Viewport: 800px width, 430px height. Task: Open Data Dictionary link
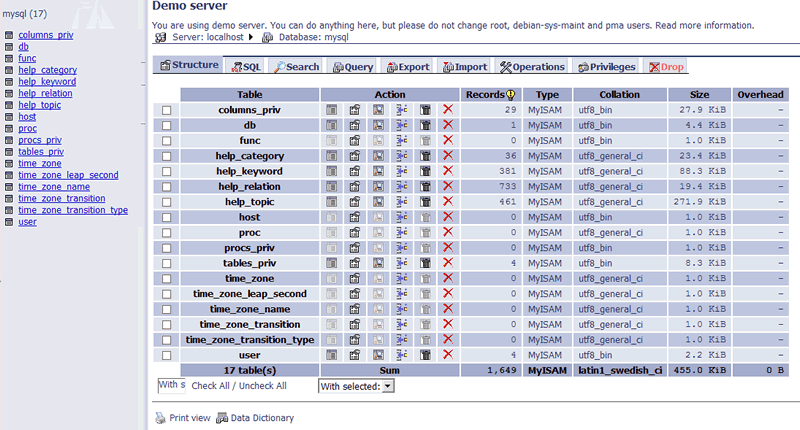(262, 418)
